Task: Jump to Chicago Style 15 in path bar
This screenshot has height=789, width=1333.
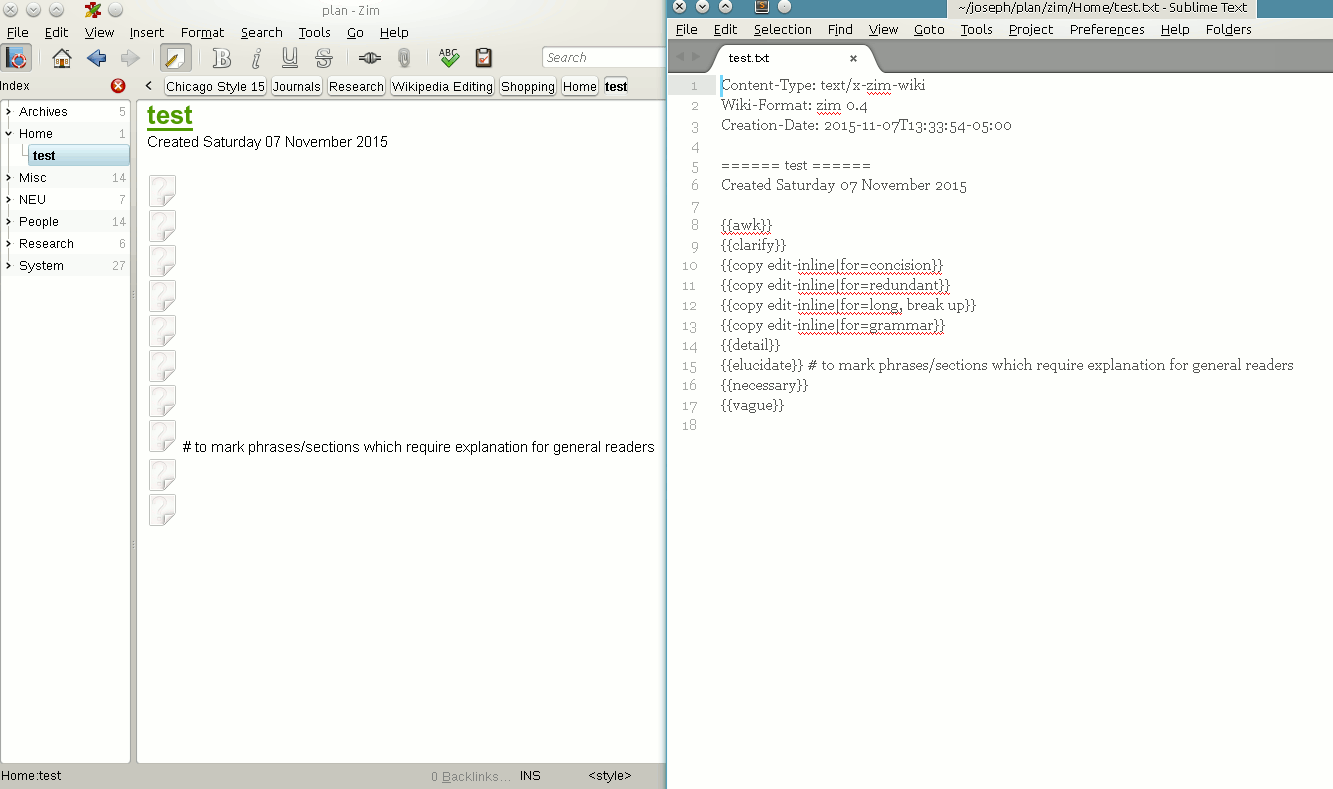Action: click(x=215, y=86)
